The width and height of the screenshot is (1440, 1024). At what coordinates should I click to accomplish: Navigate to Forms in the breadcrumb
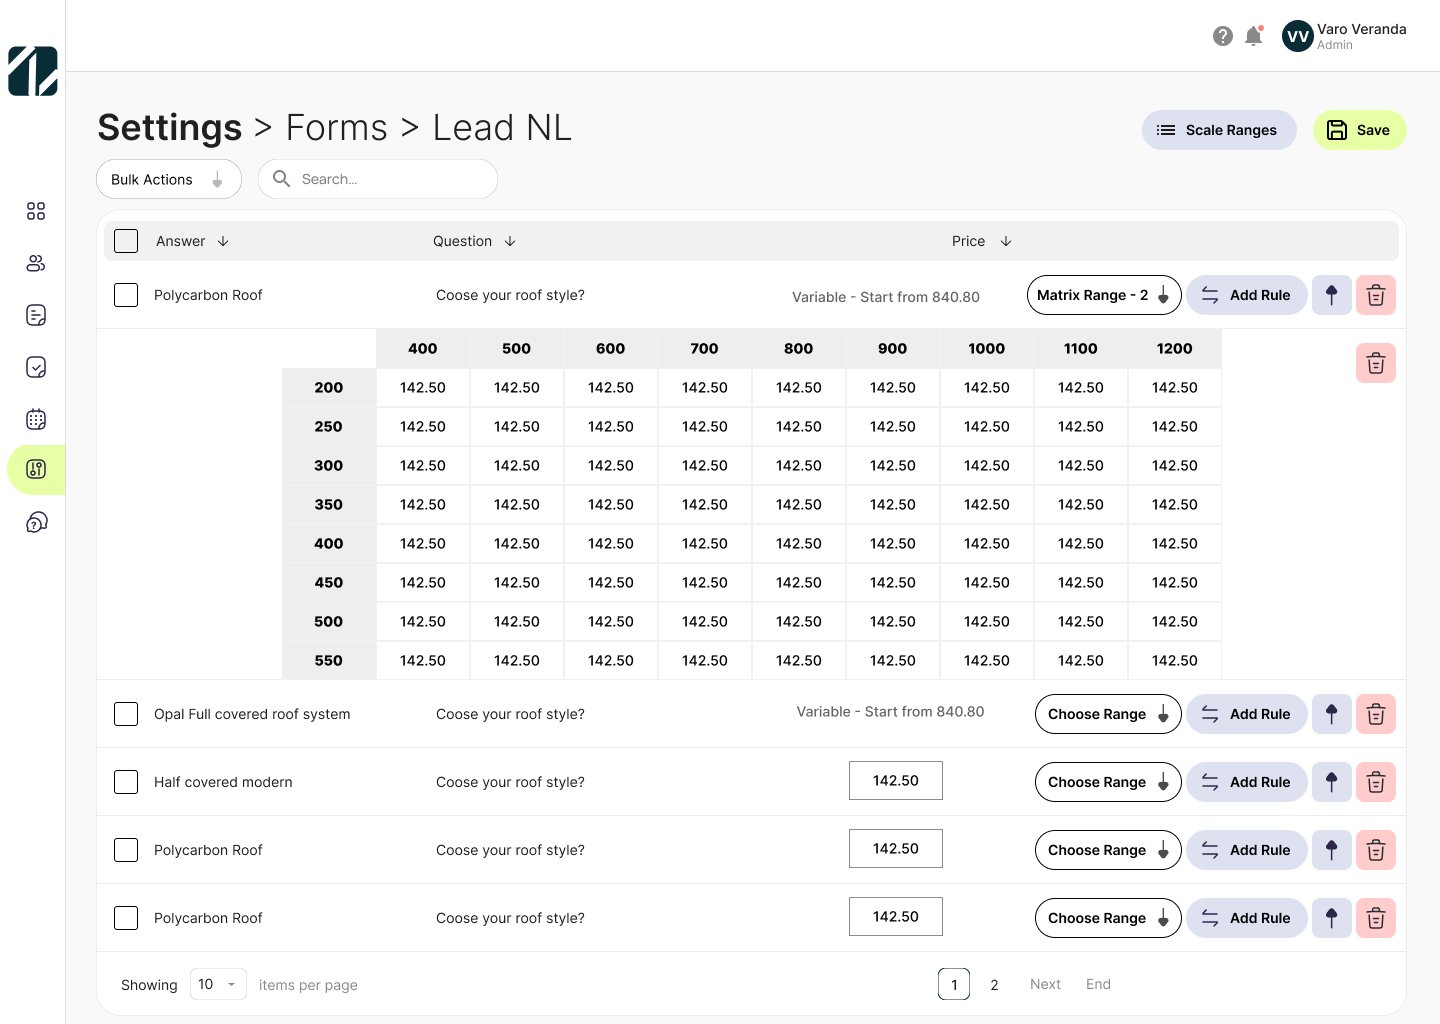click(x=336, y=128)
